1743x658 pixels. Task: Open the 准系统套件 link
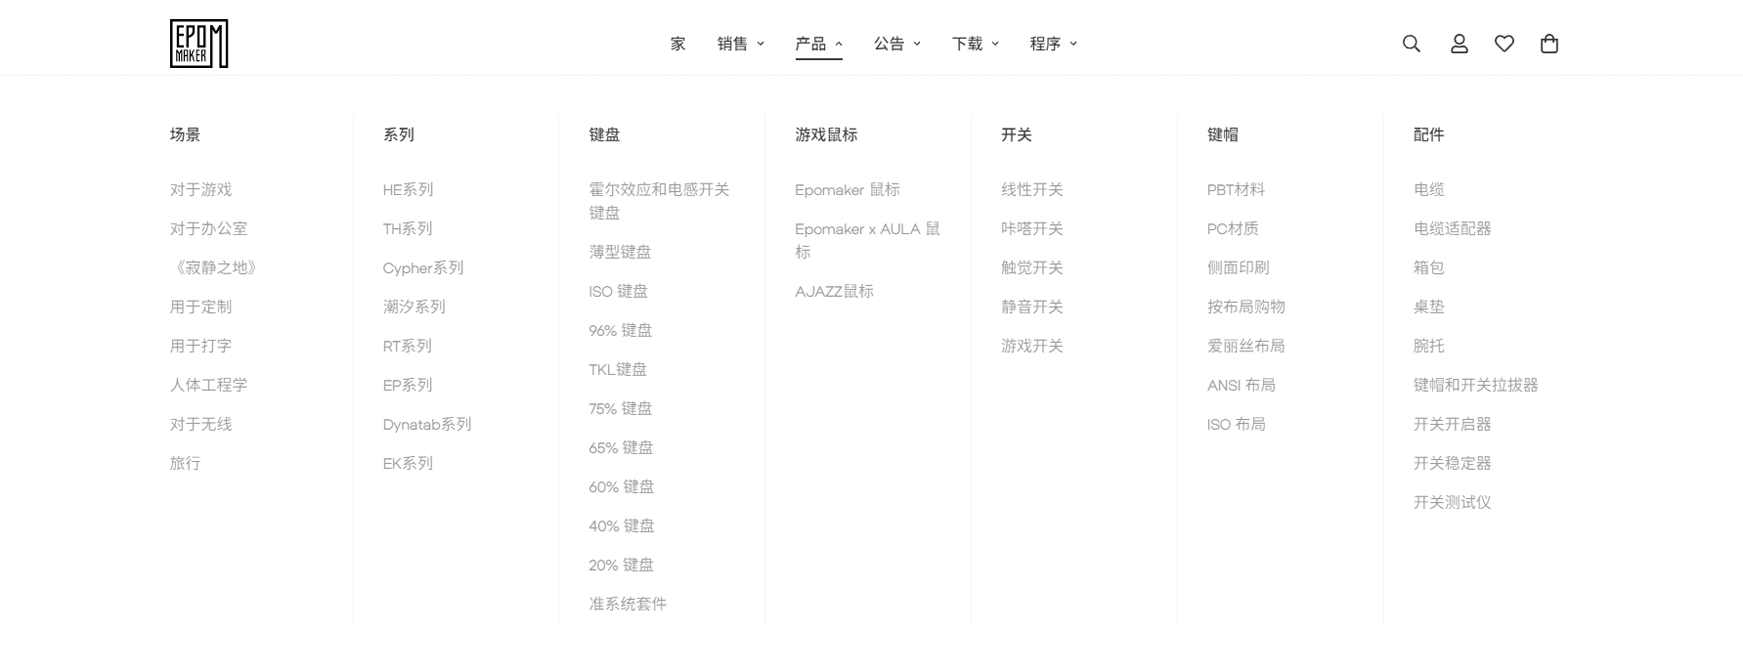coord(627,604)
